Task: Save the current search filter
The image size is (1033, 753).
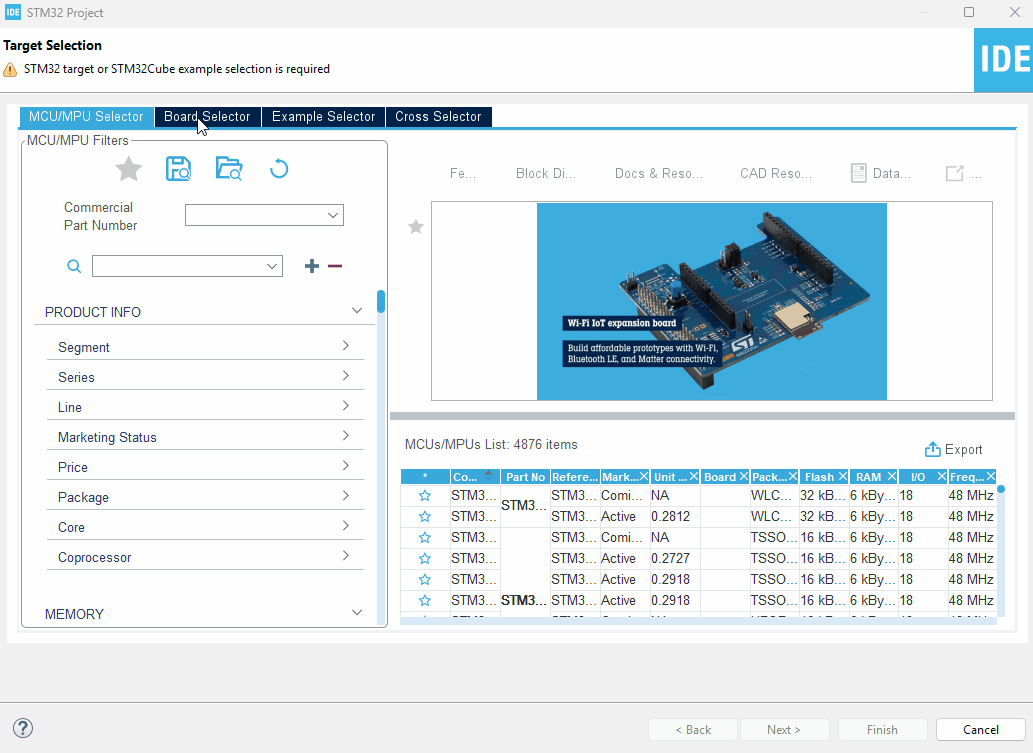Action: (x=178, y=168)
